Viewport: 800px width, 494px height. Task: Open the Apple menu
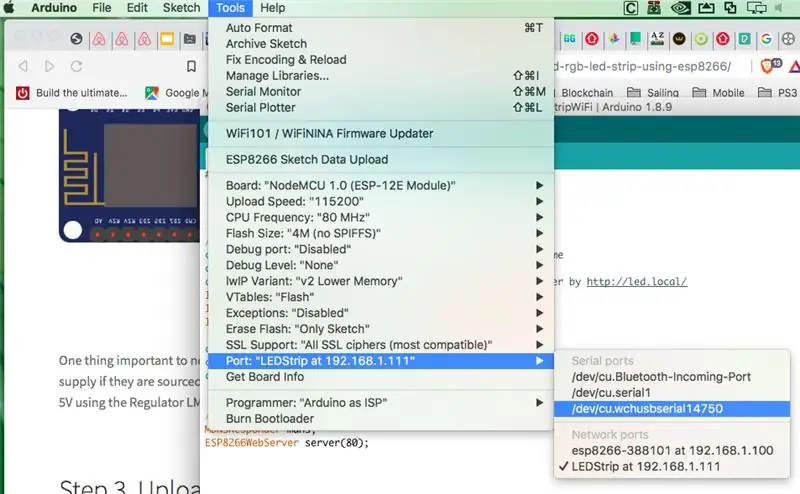[10, 8]
